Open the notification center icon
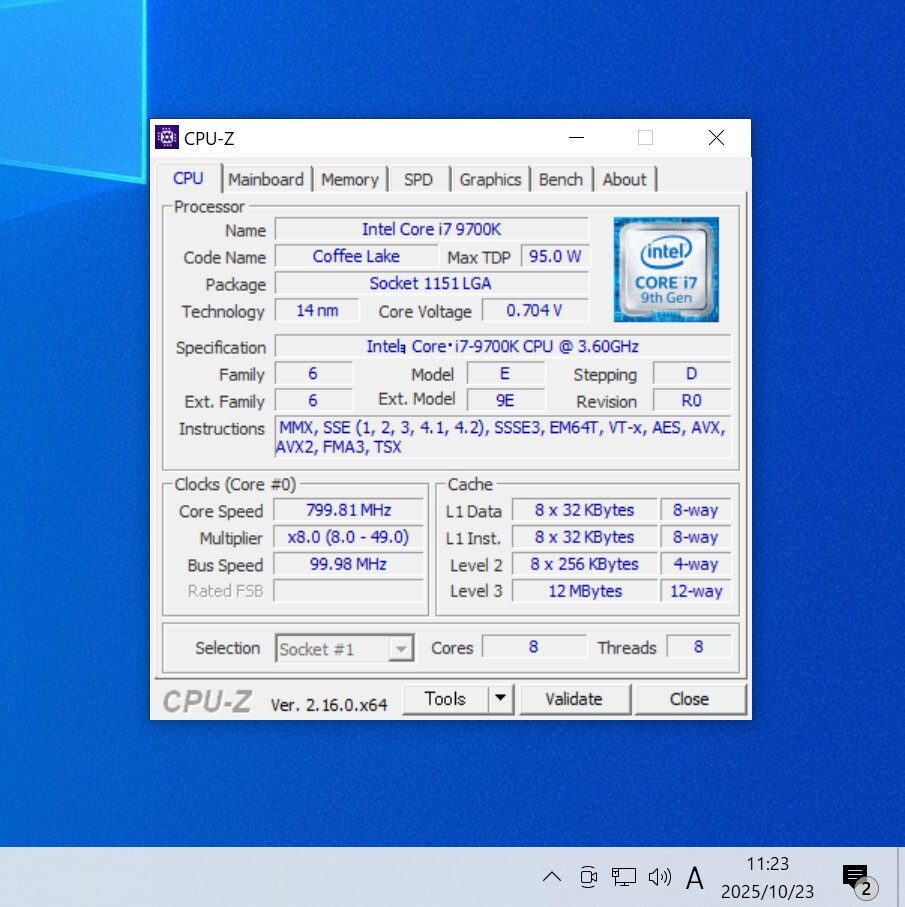Image resolution: width=905 pixels, height=907 pixels. 857,878
